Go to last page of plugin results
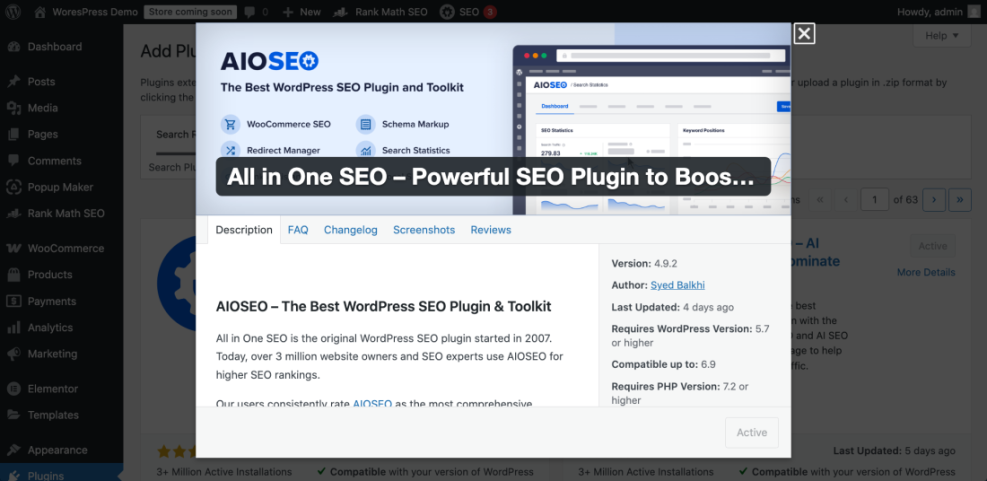Image resolution: width=987 pixels, height=481 pixels. coord(960,200)
